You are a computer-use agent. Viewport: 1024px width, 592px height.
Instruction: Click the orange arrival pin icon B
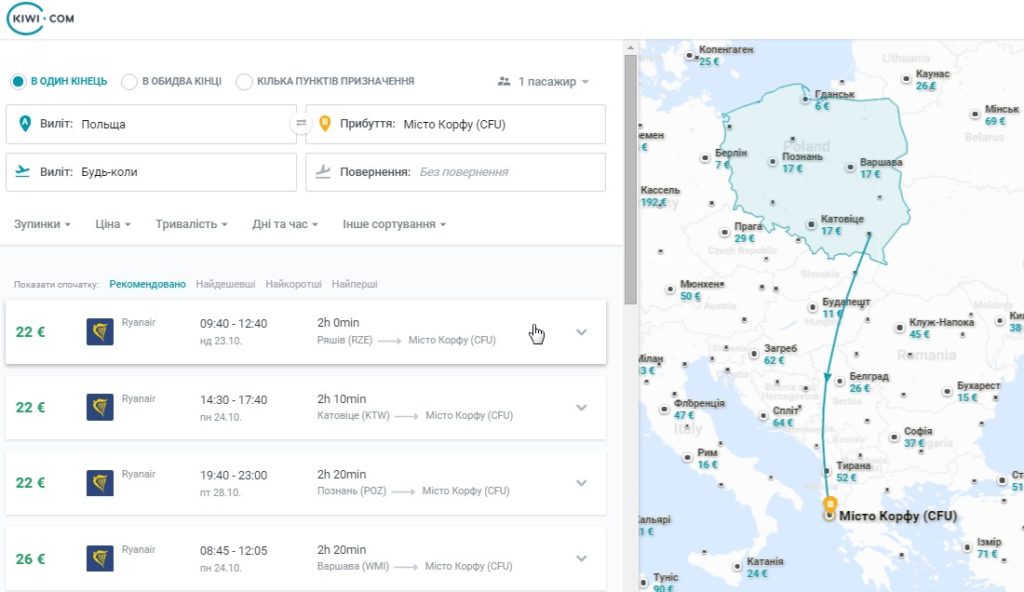[325, 123]
